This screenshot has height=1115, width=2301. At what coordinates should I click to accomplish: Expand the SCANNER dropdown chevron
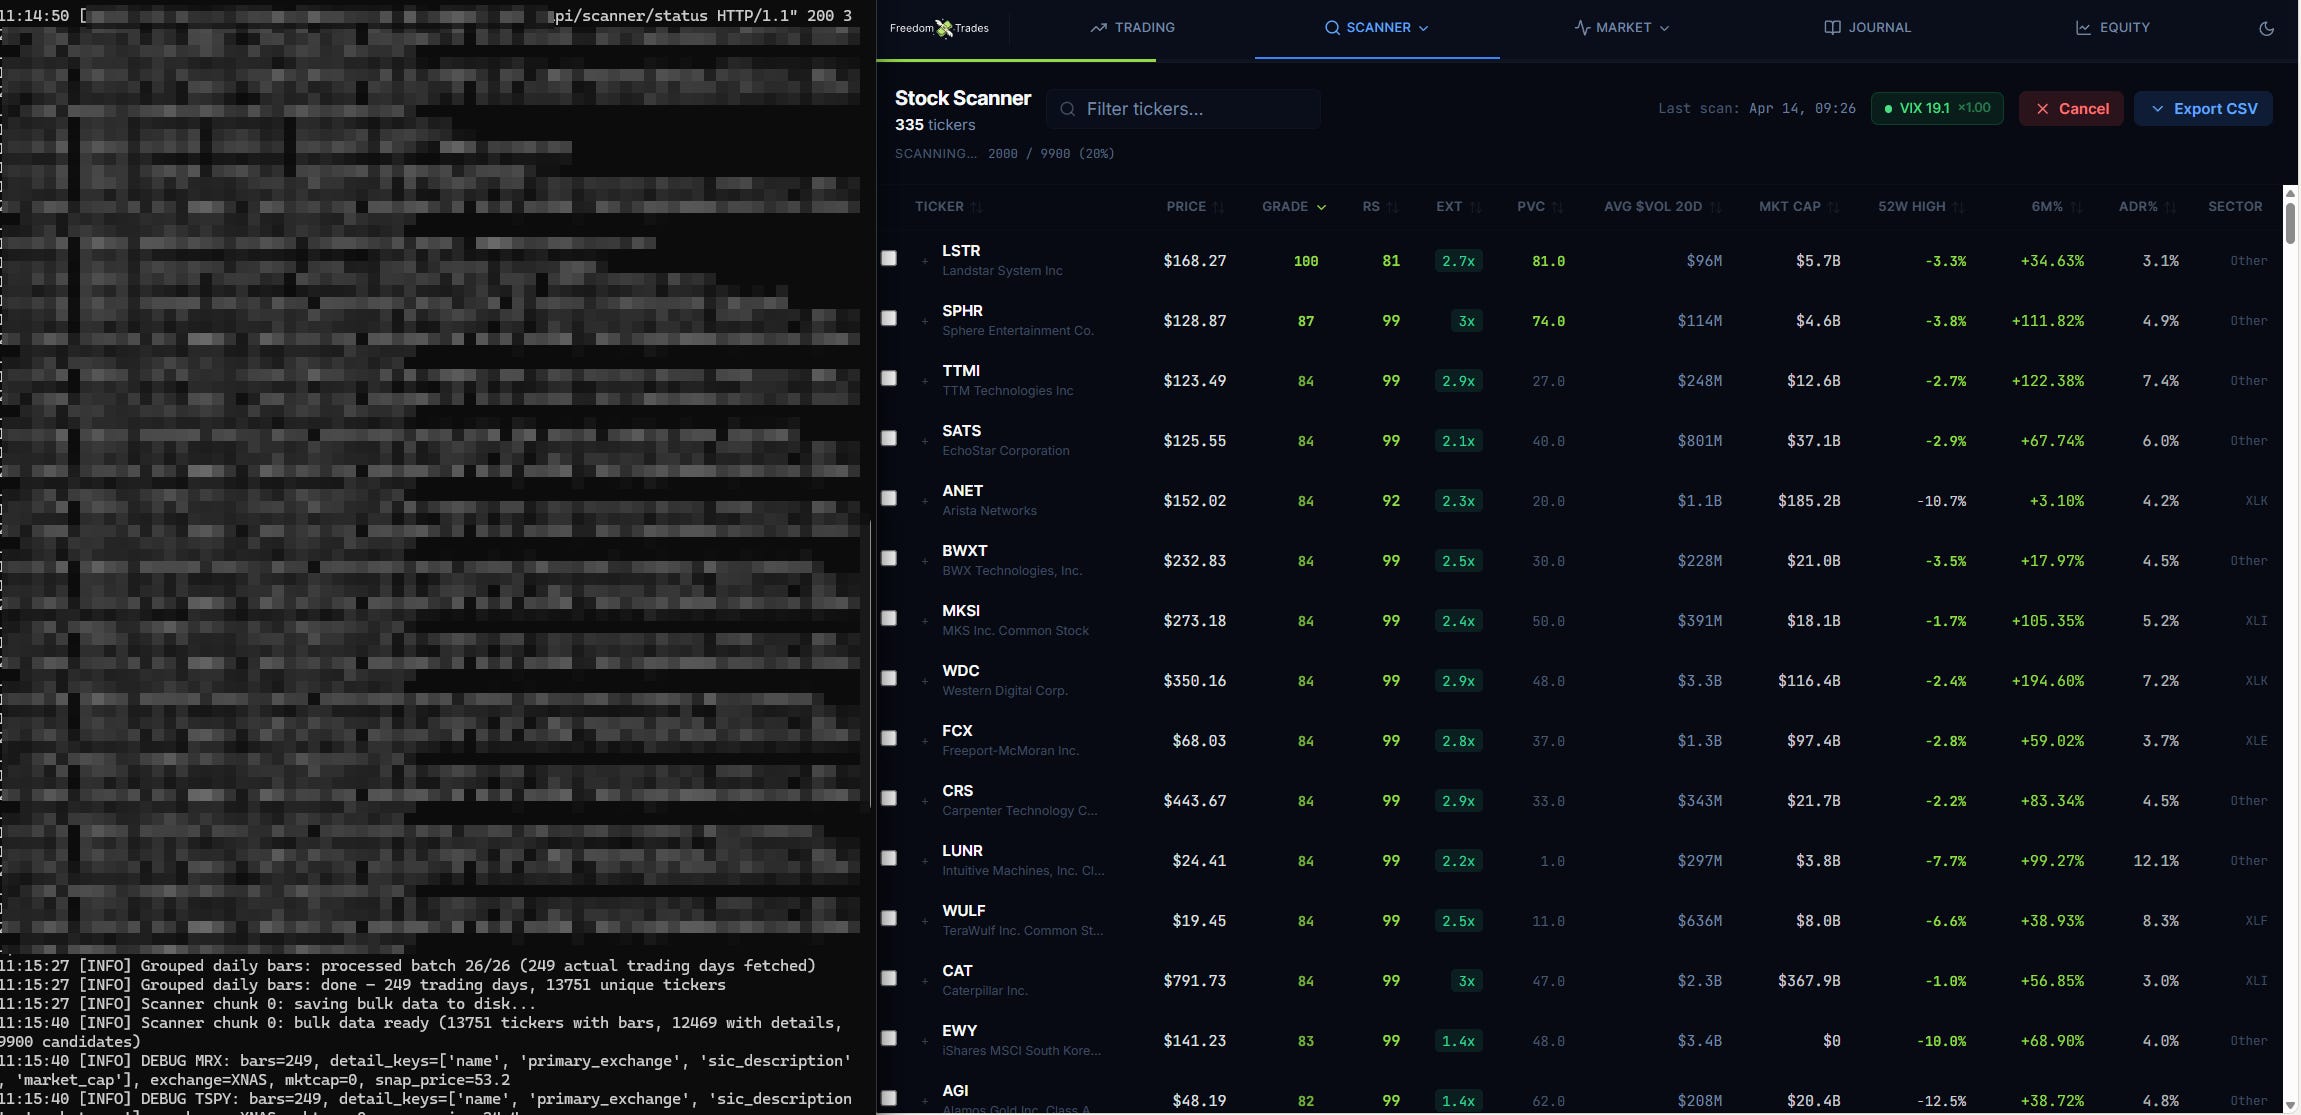point(1424,28)
